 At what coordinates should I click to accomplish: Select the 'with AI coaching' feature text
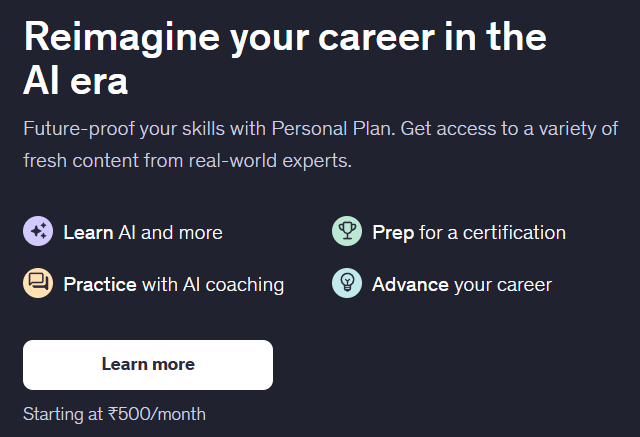coord(213,285)
